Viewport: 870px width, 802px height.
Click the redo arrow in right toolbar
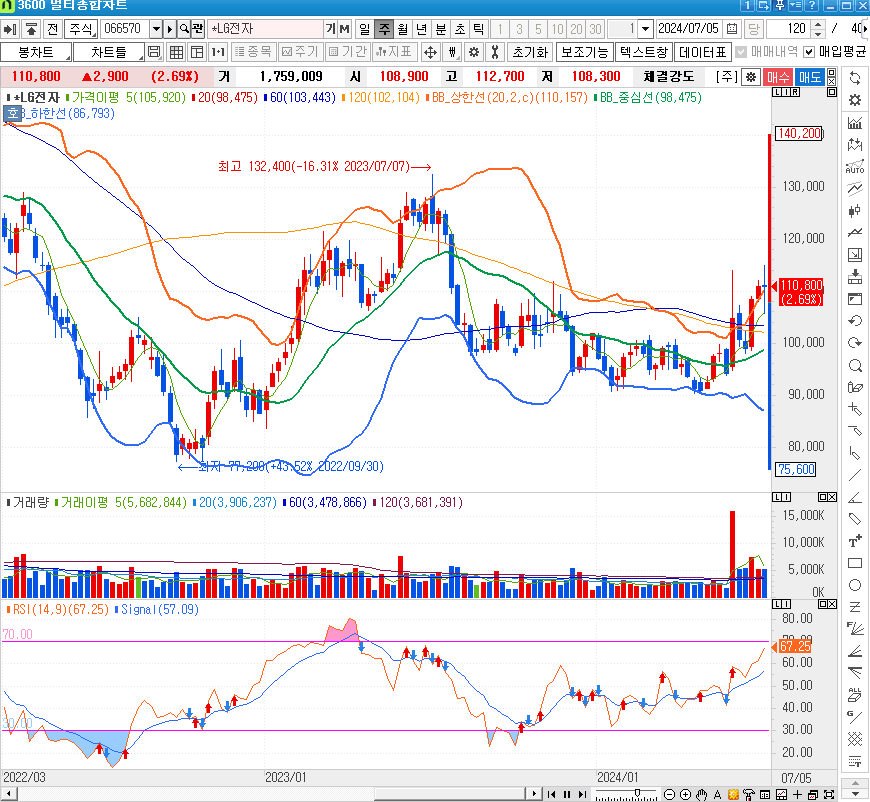[x=855, y=343]
